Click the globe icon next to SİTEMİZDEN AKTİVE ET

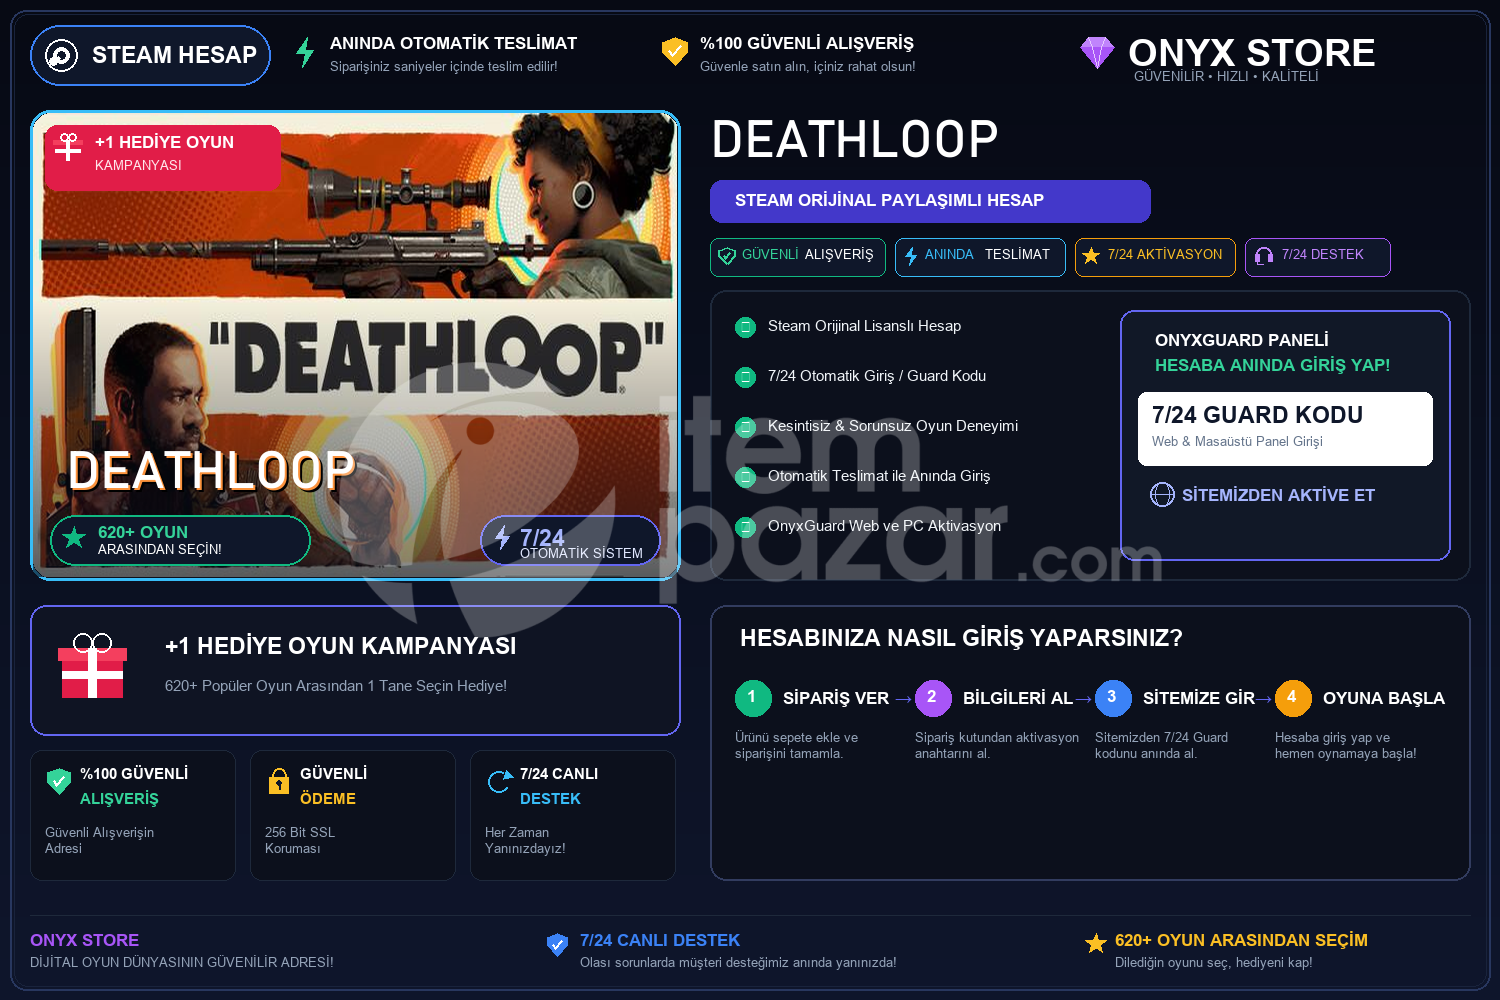[1162, 495]
